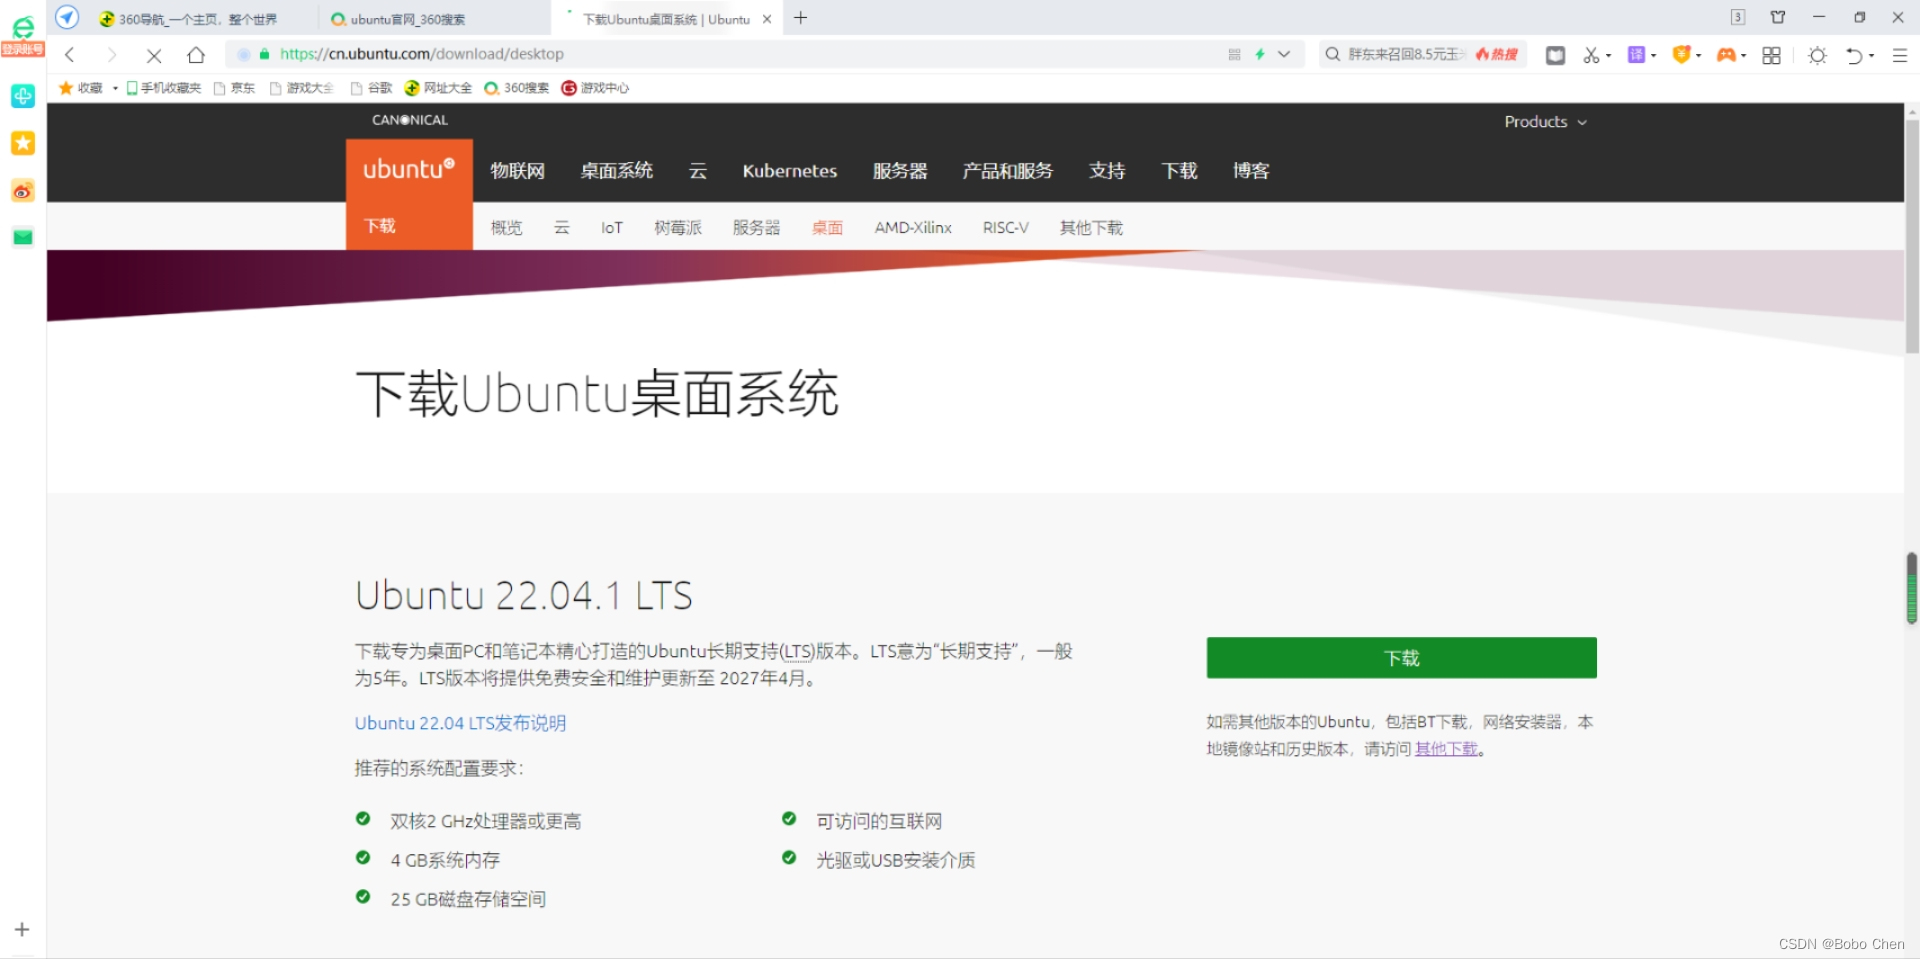Expand the Products dropdown in Canonical bar
This screenshot has height=959, width=1920.
(1545, 122)
